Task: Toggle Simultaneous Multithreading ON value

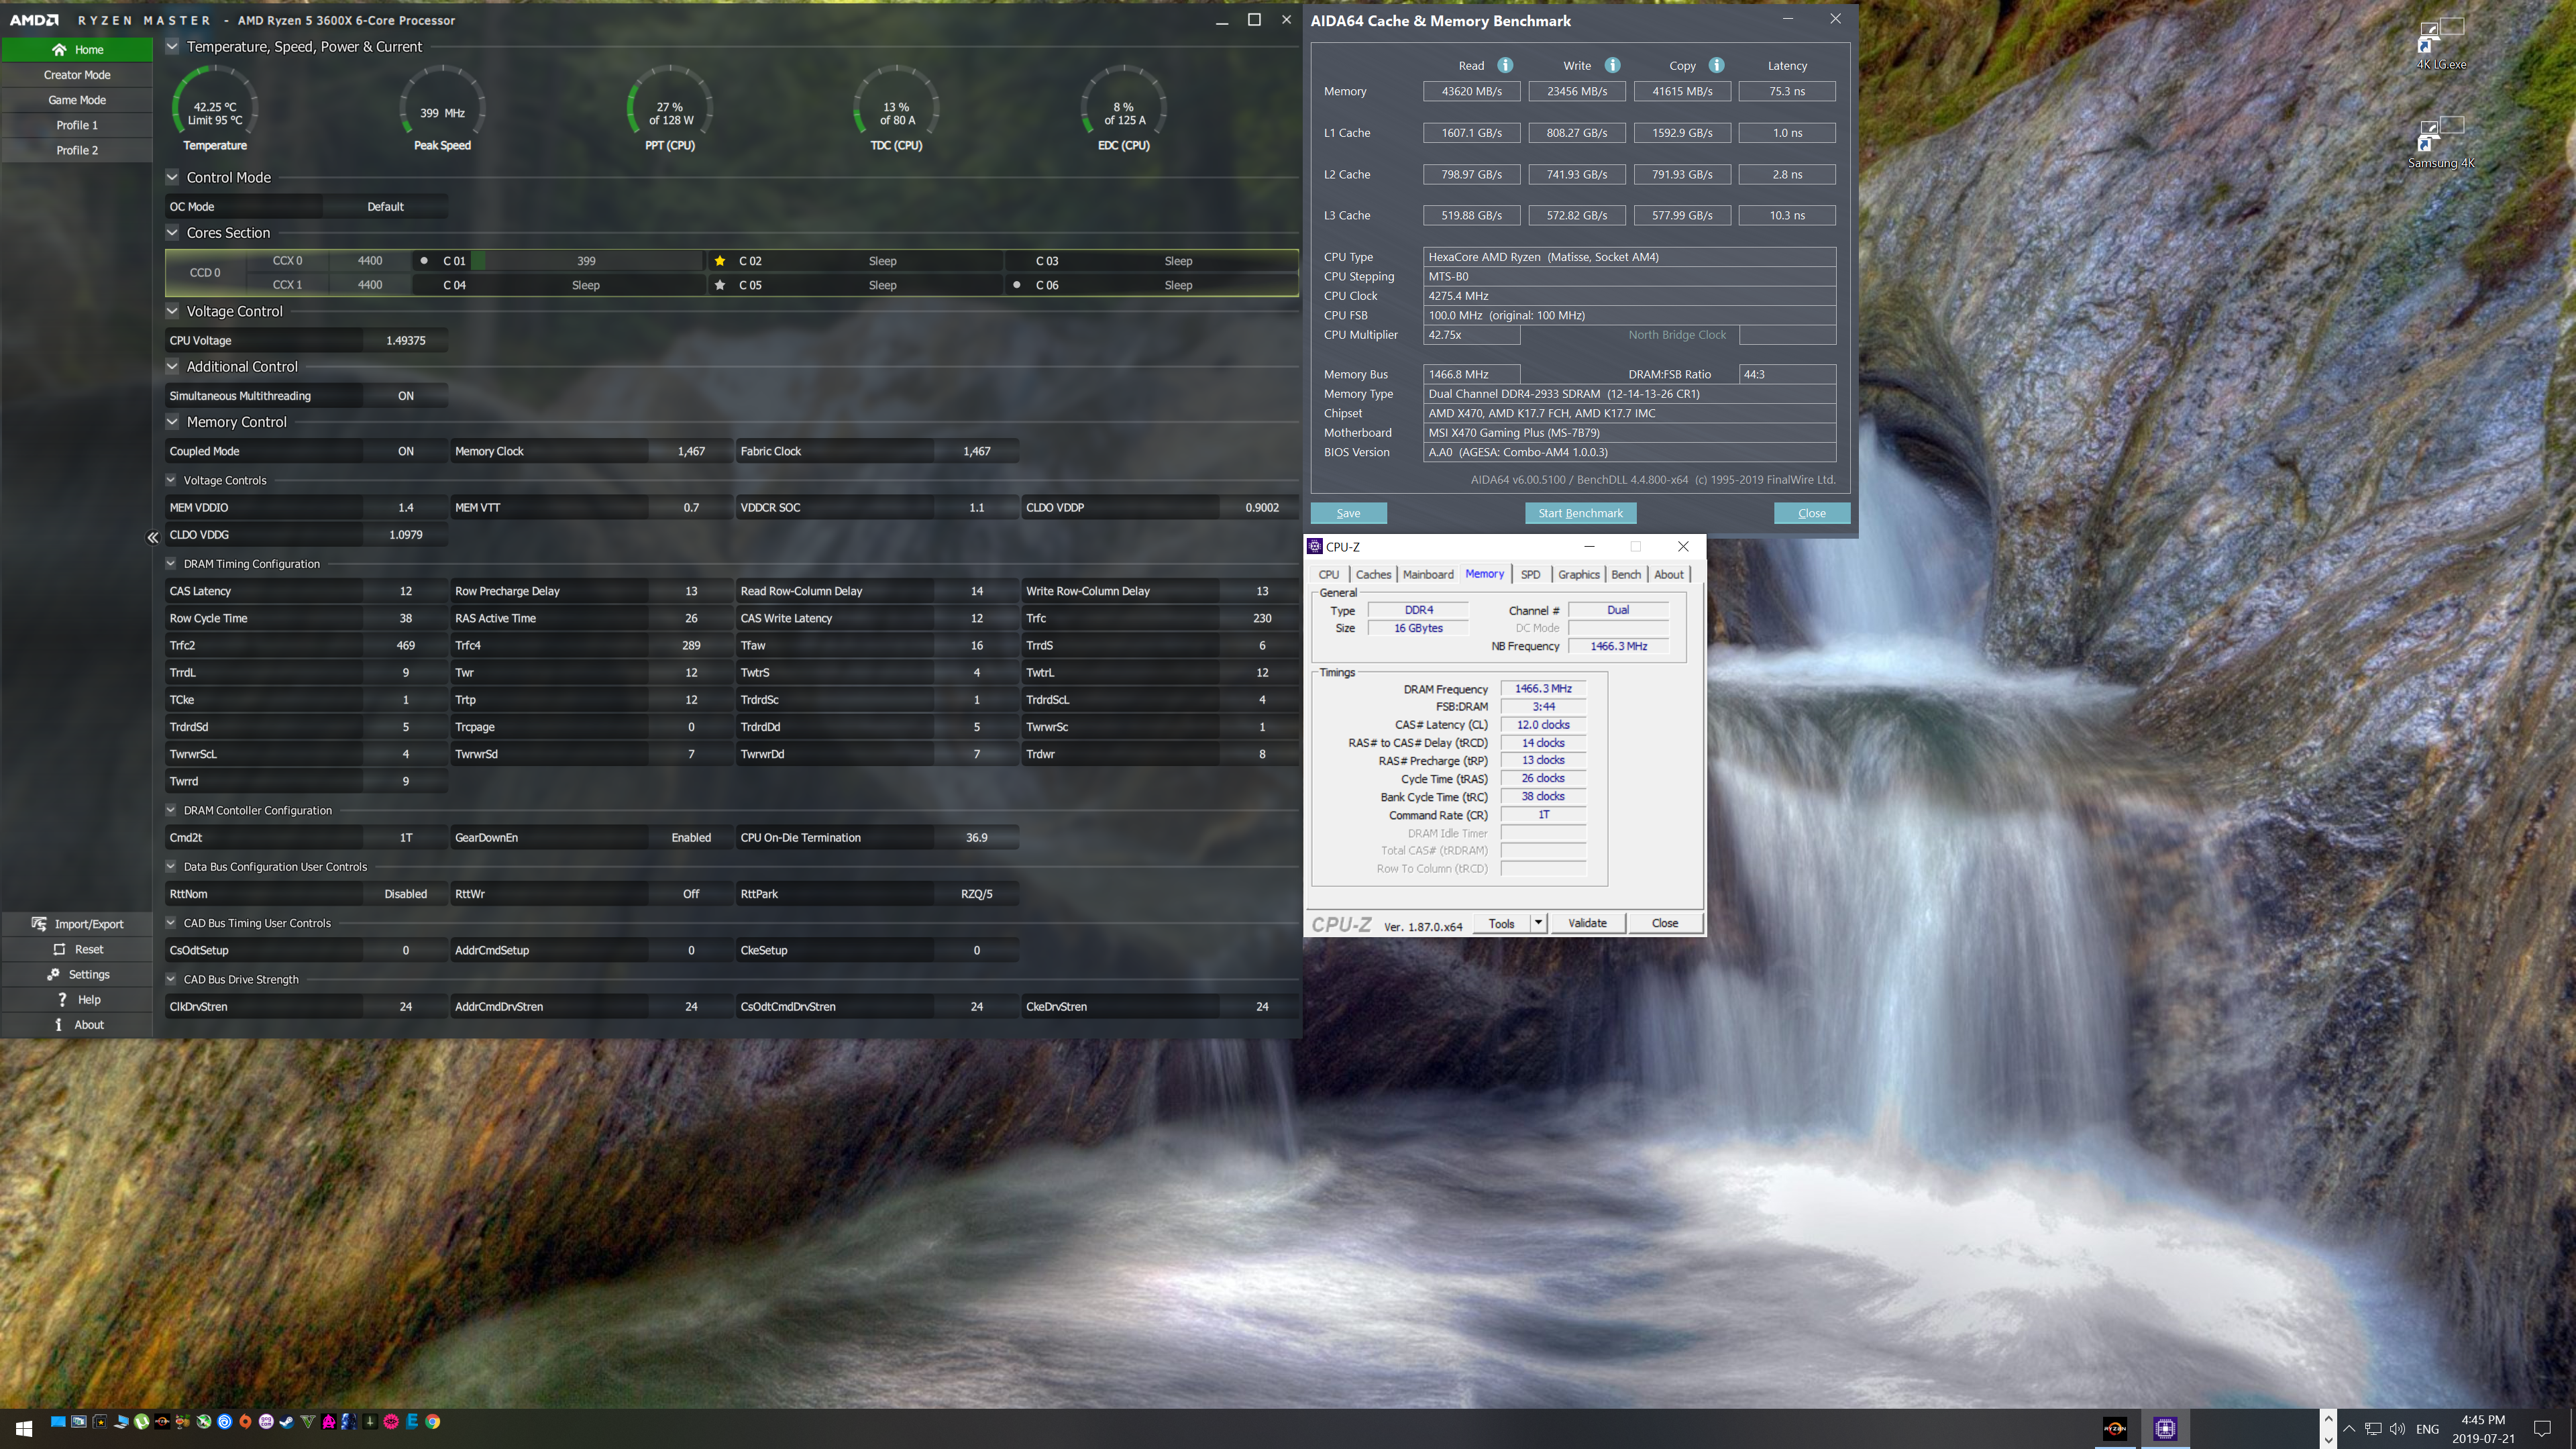Action: click(405, 396)
